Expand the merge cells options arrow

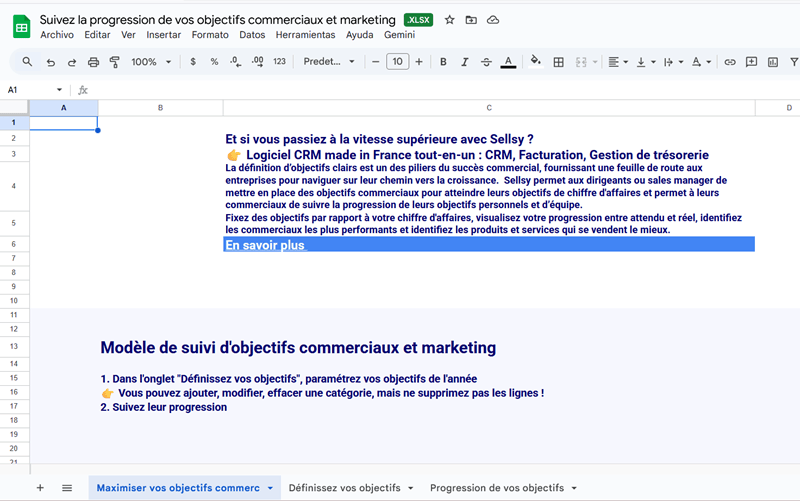pyautogui.click(x=595, y=62)
